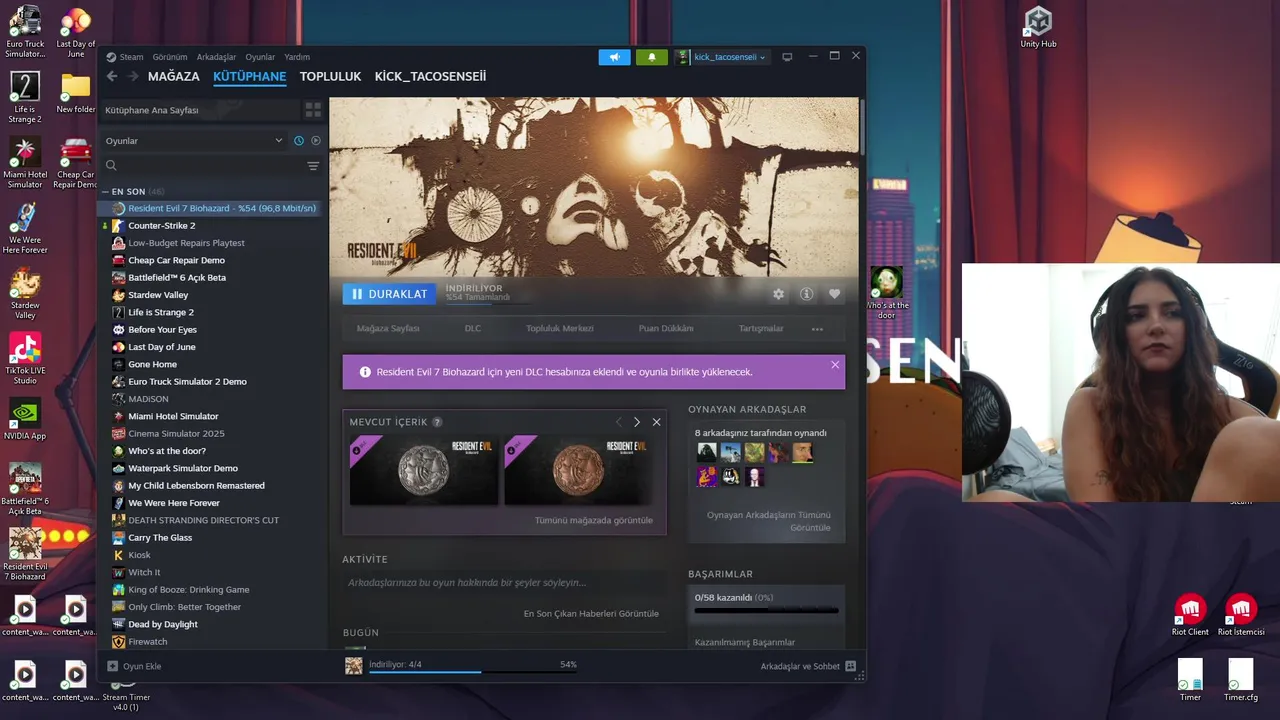Click the library search magnifier icon
Viewport: 1280px width, 720px height.
[x=111, y=166]
